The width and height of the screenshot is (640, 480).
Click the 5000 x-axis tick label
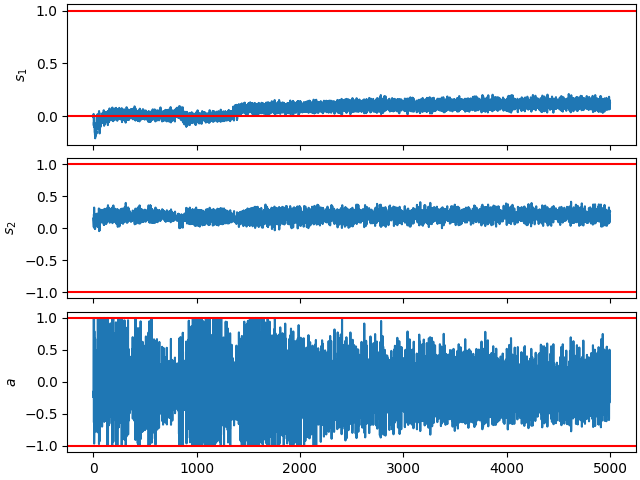click(610, 468)
